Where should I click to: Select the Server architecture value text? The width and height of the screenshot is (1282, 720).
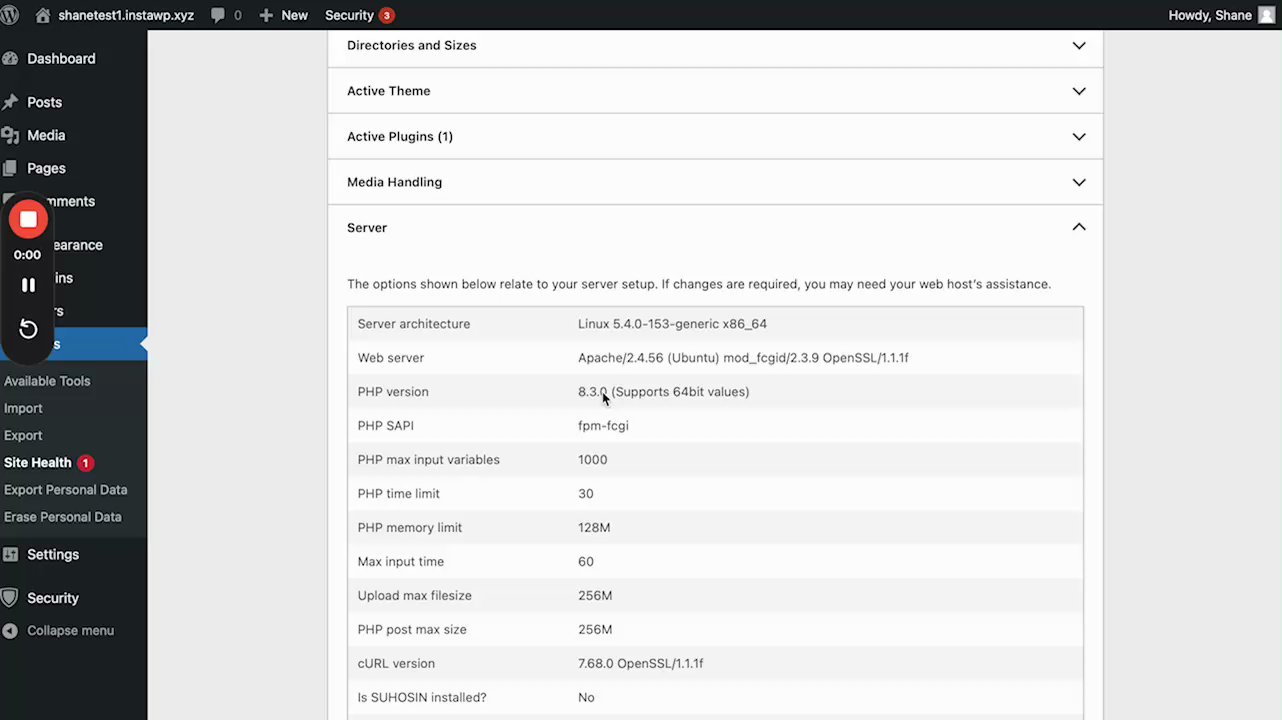(672, 324)
